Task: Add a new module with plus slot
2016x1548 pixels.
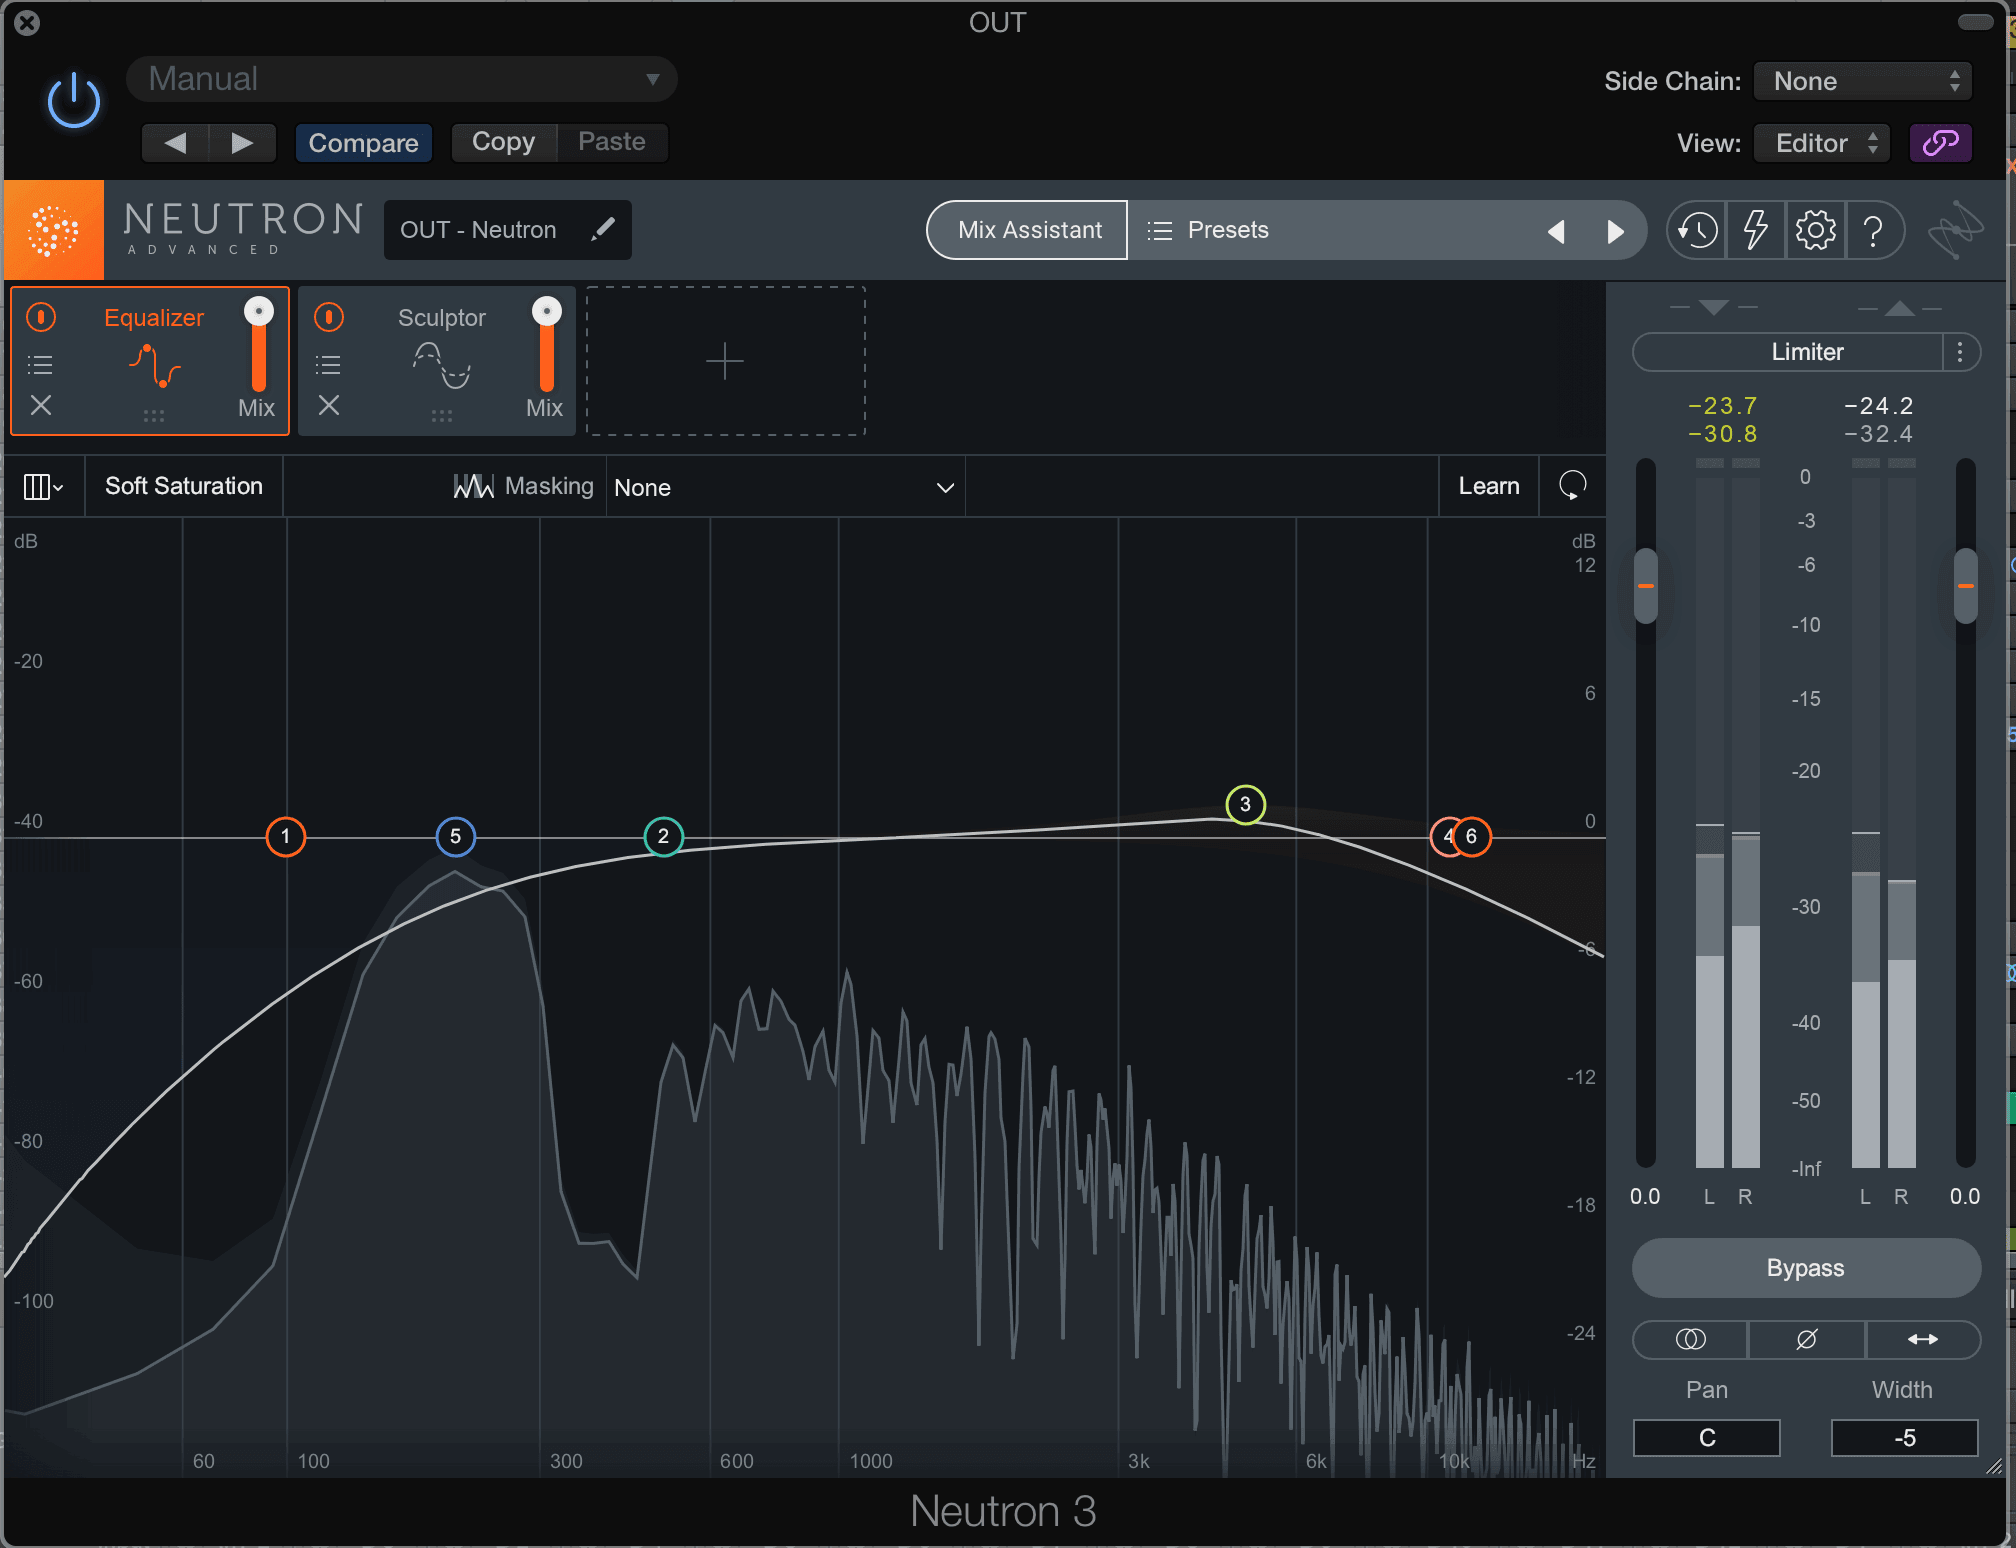Action: click(725, 361)
